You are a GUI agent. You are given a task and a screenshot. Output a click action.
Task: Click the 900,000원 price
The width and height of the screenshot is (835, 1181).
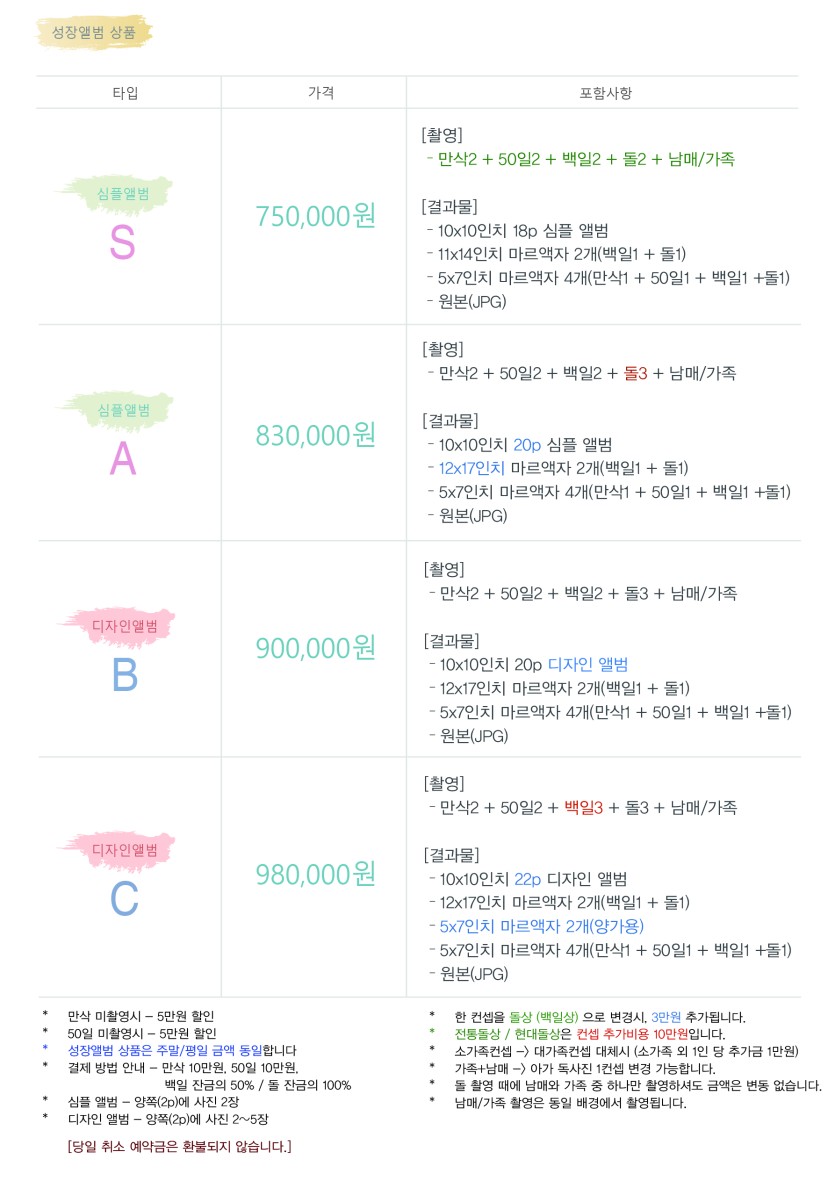pos(315,648)
